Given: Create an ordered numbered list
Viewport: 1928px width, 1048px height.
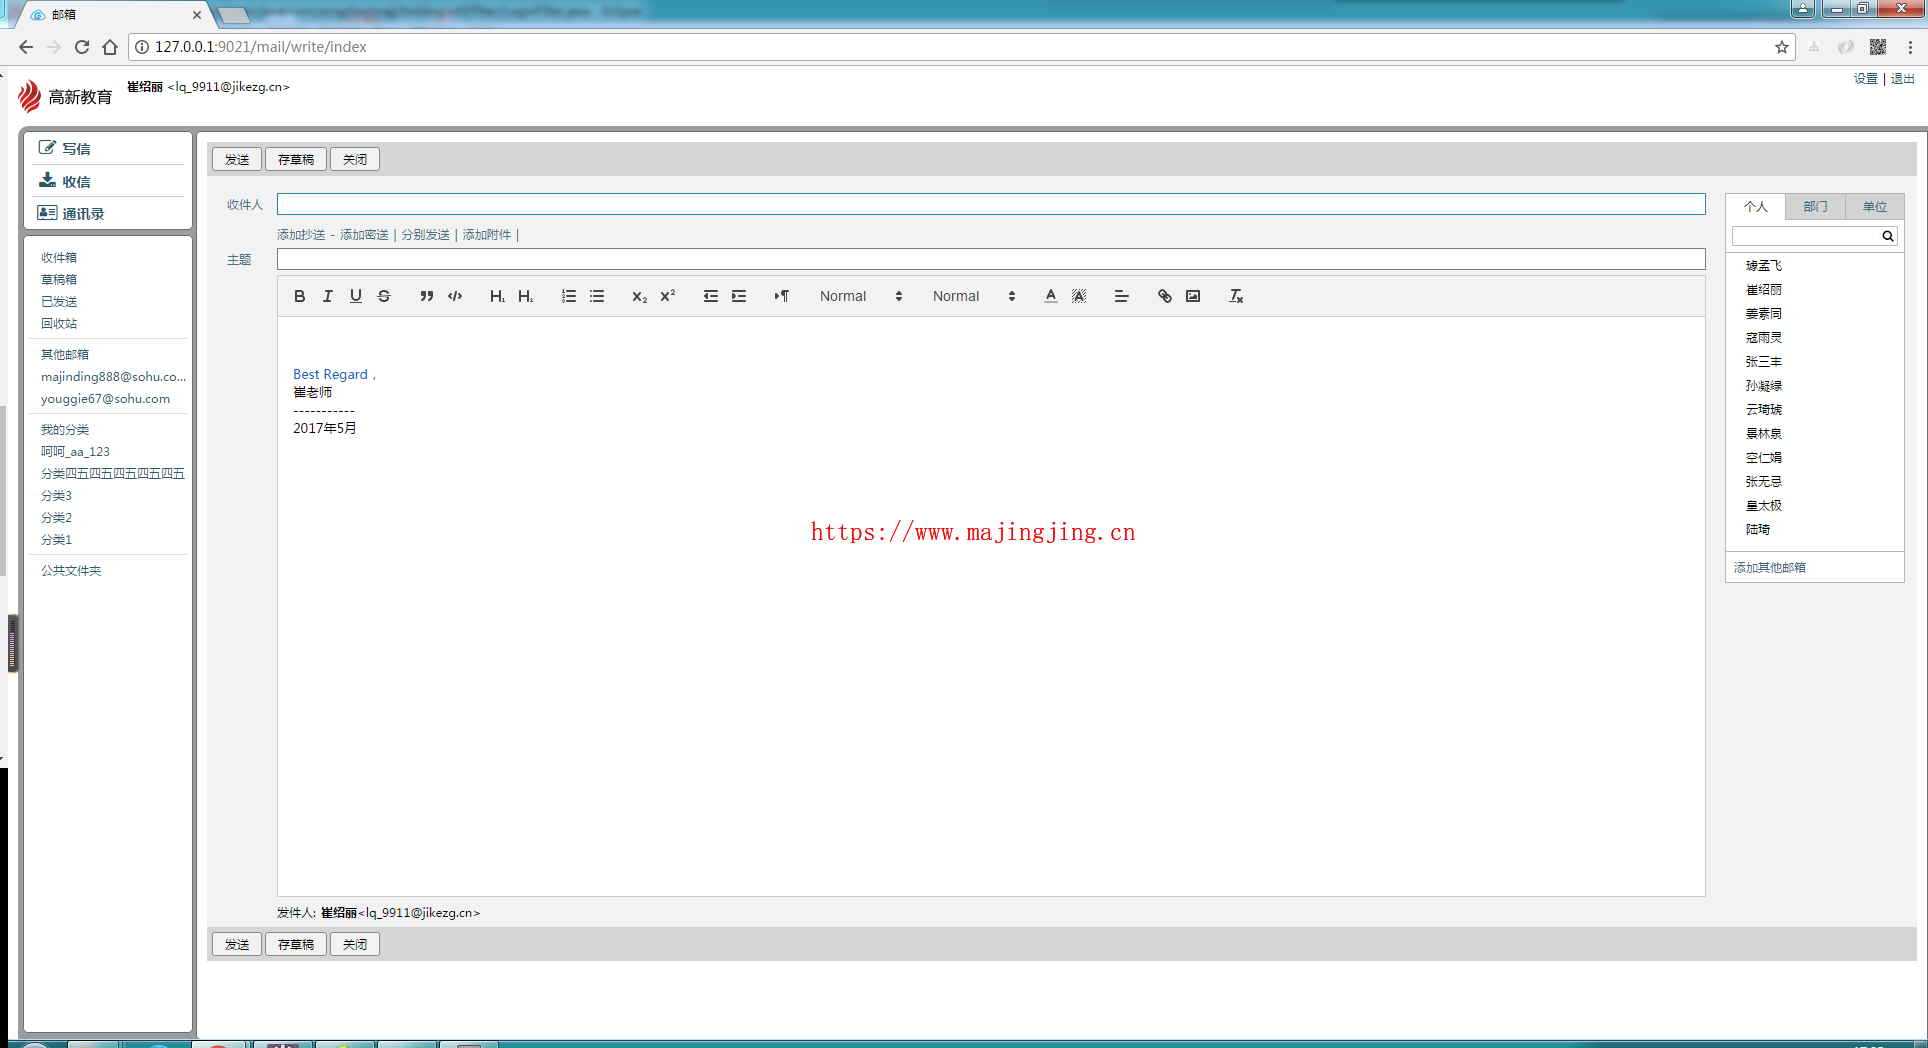Looking at the screenshot, I should [569, 296].
